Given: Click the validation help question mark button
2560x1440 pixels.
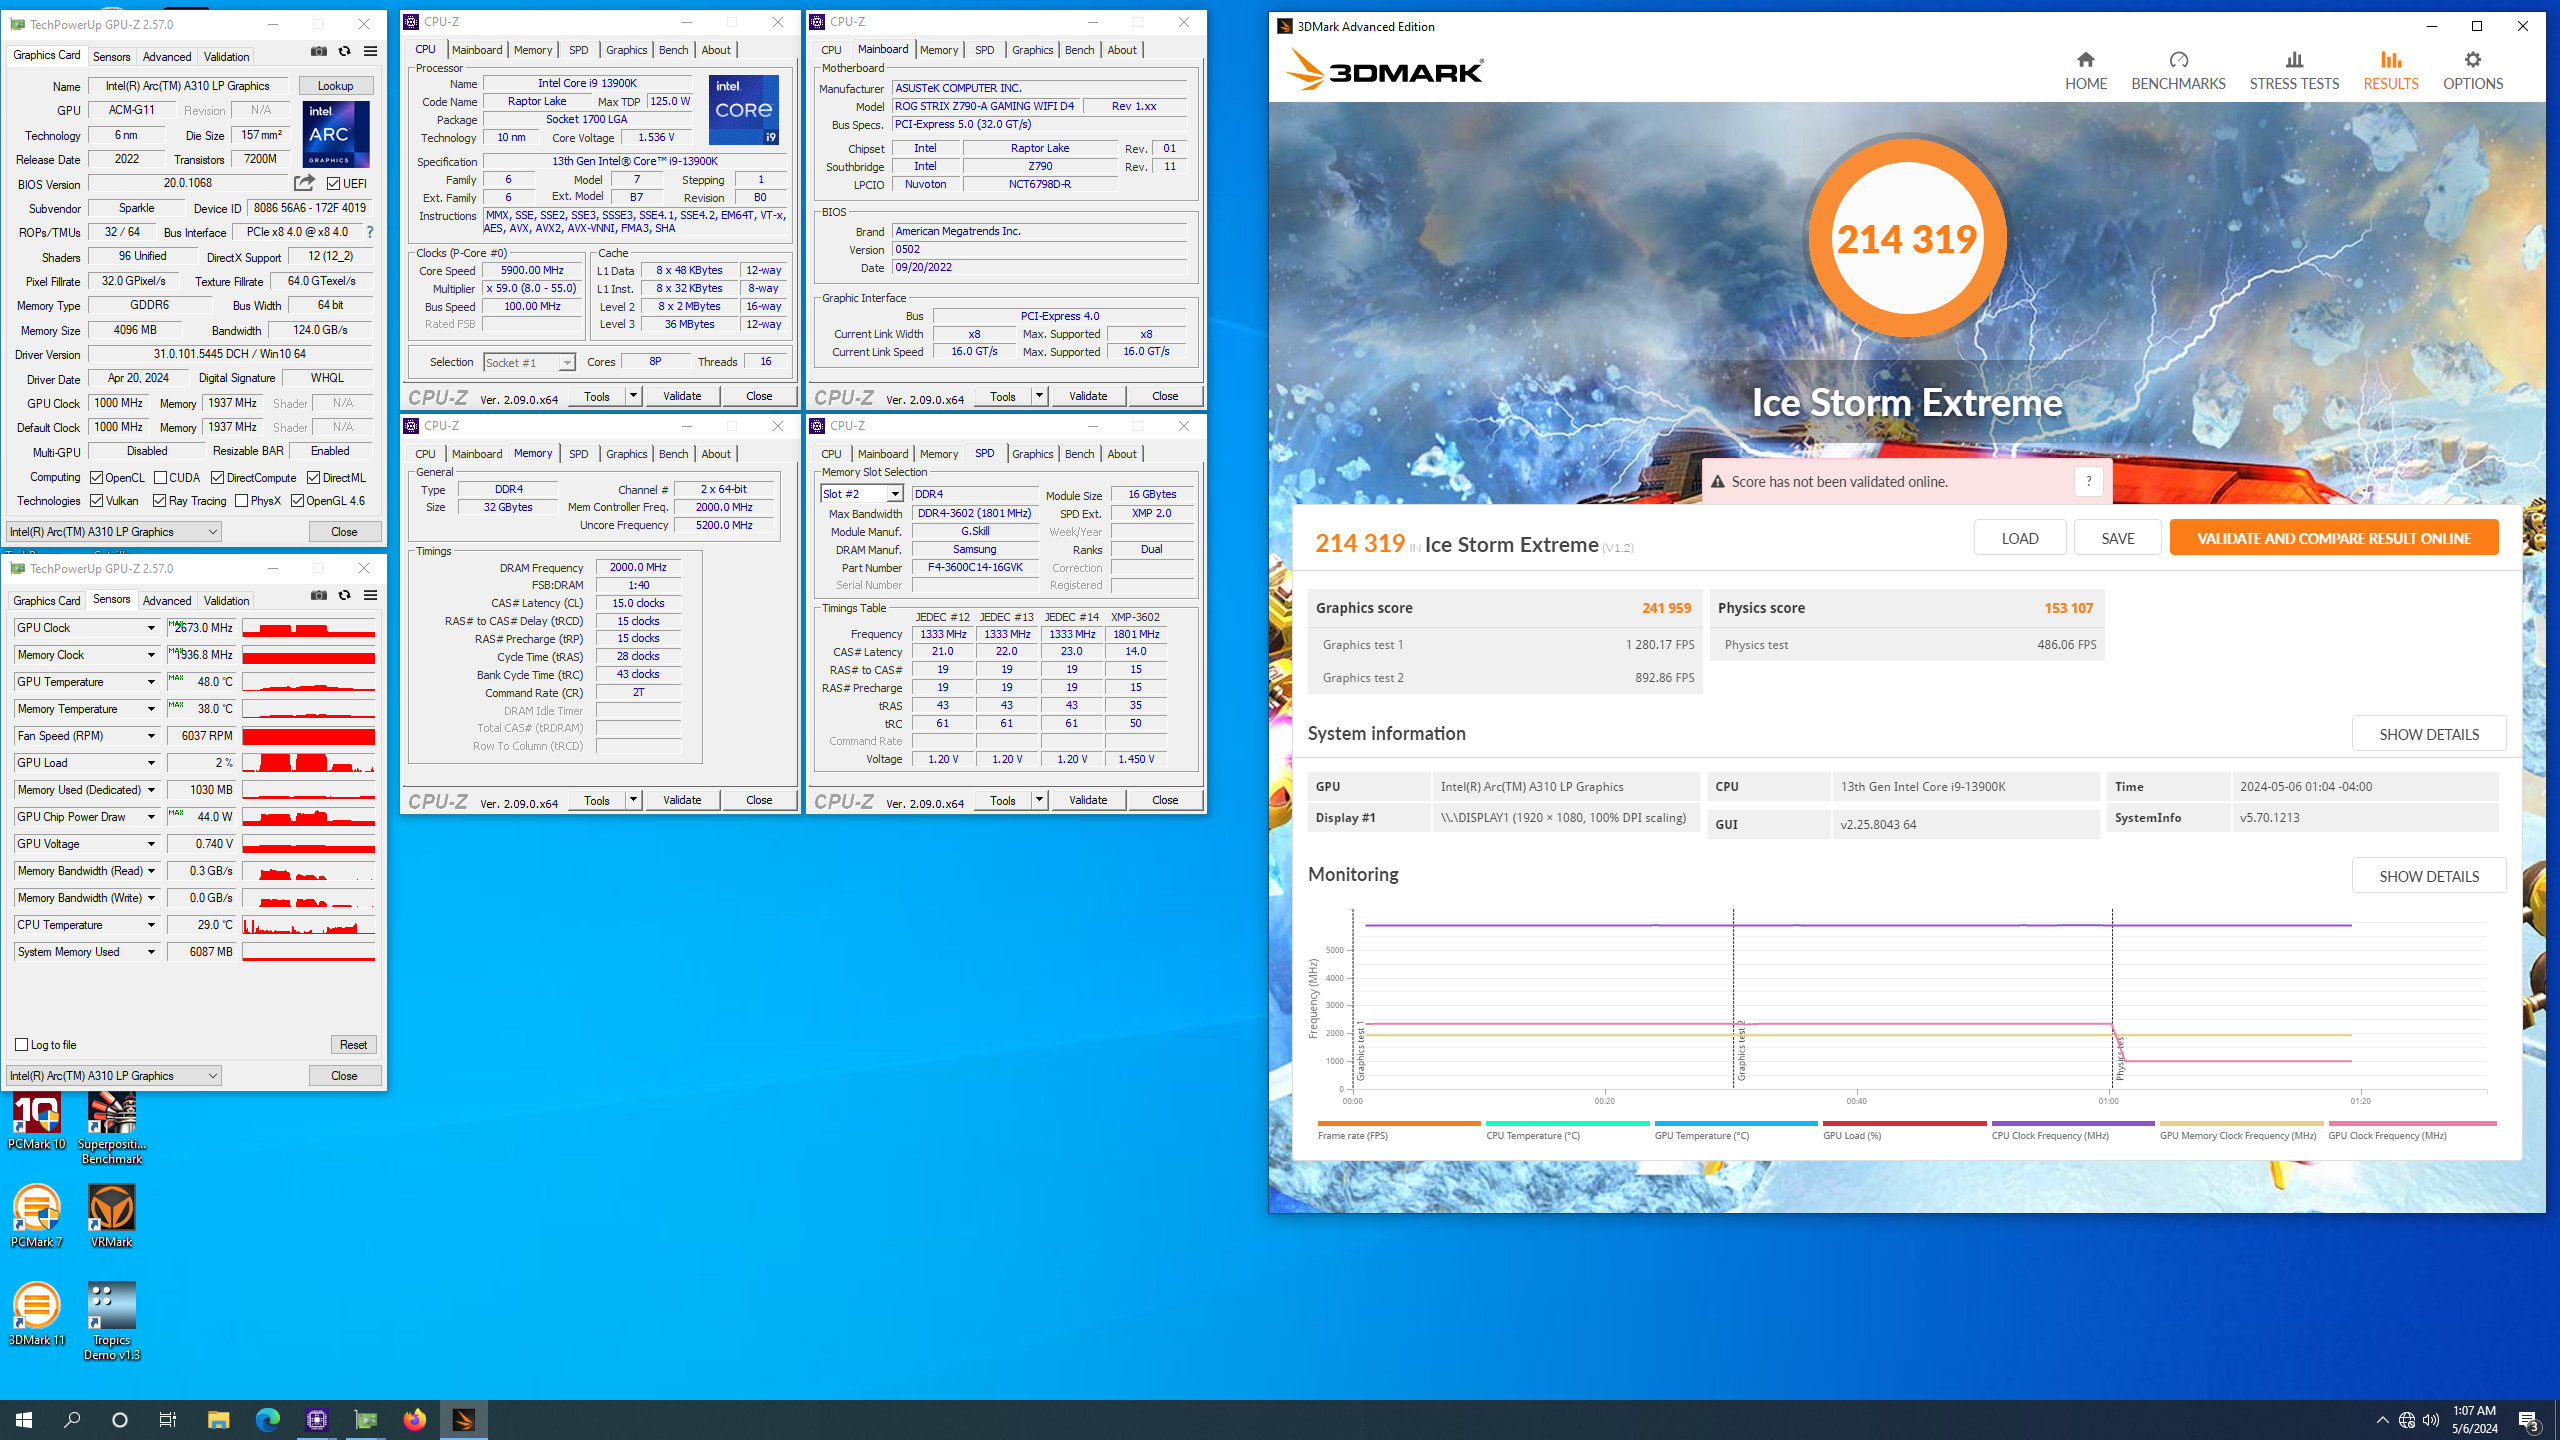Looking at the screenshot, I should pyautogui.click(x=2088, y=481).
